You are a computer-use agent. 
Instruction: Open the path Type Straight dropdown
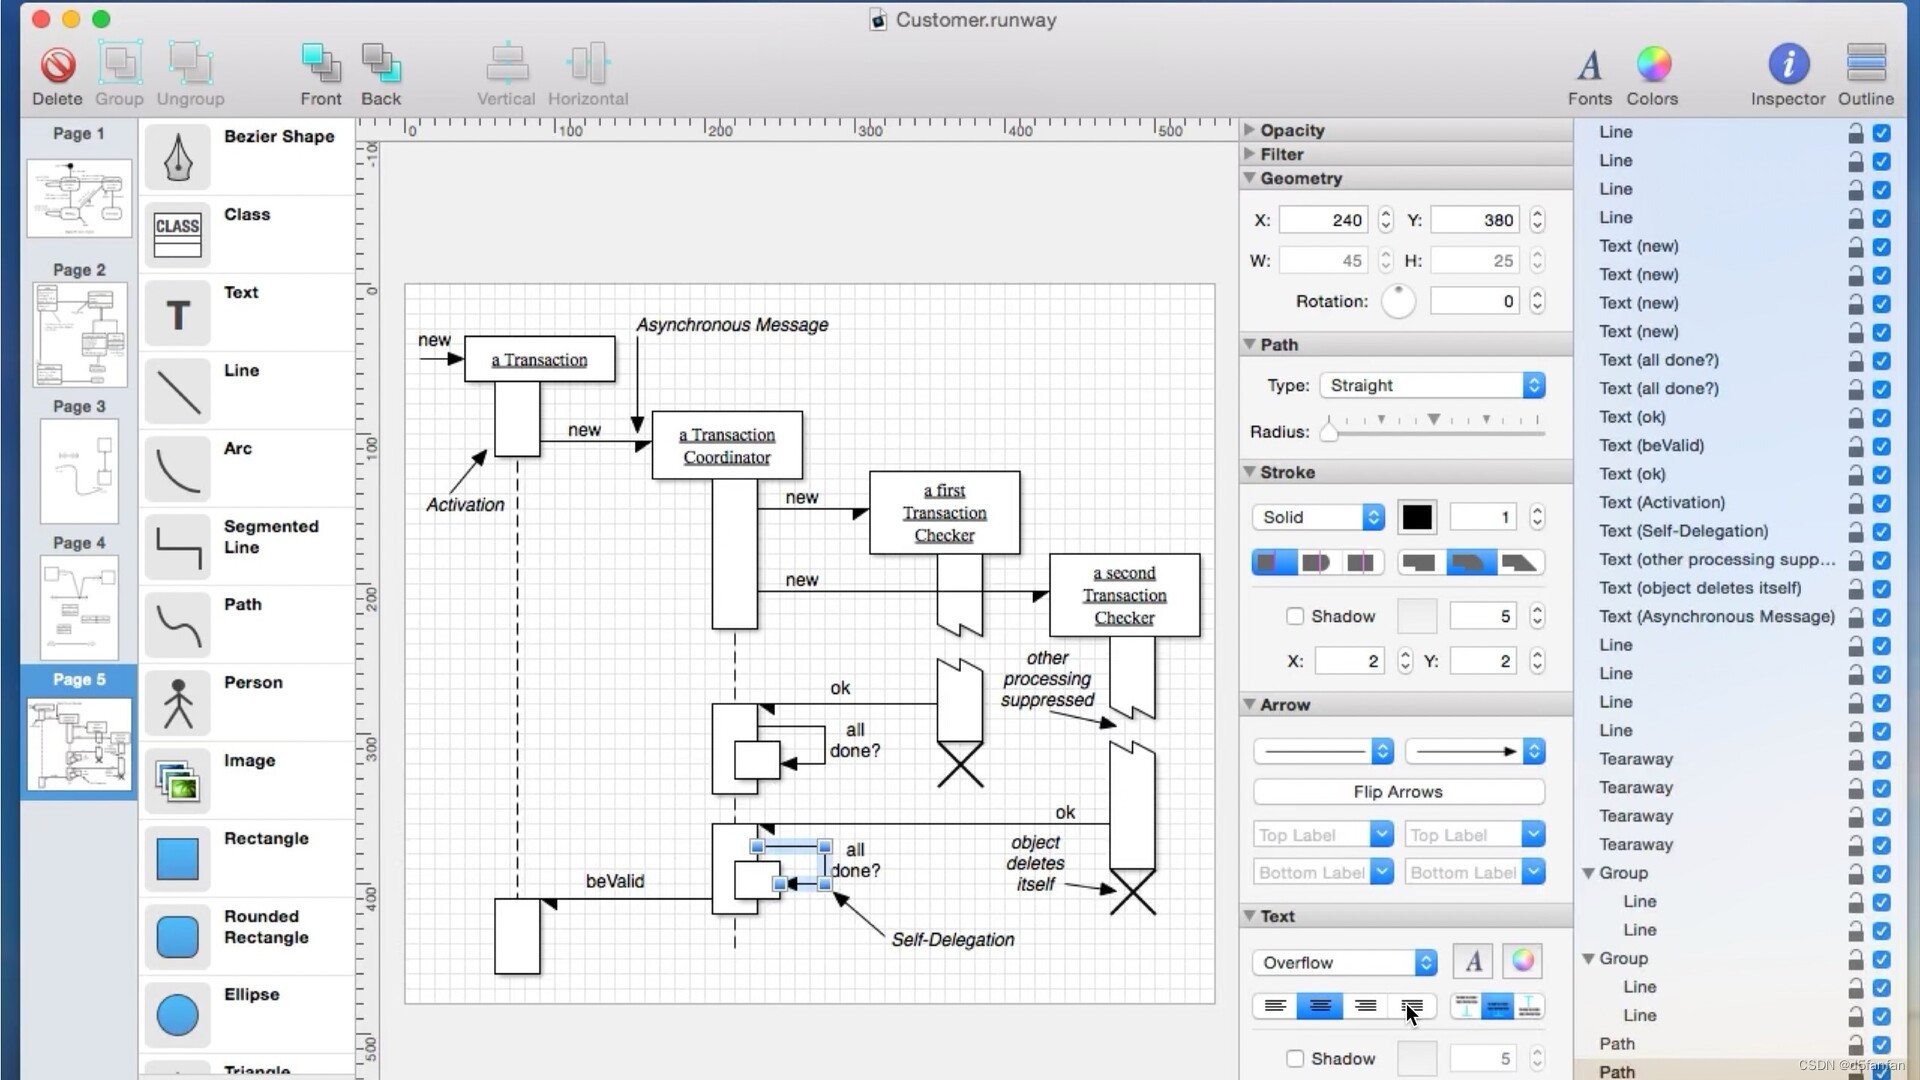coord(1432,385)
